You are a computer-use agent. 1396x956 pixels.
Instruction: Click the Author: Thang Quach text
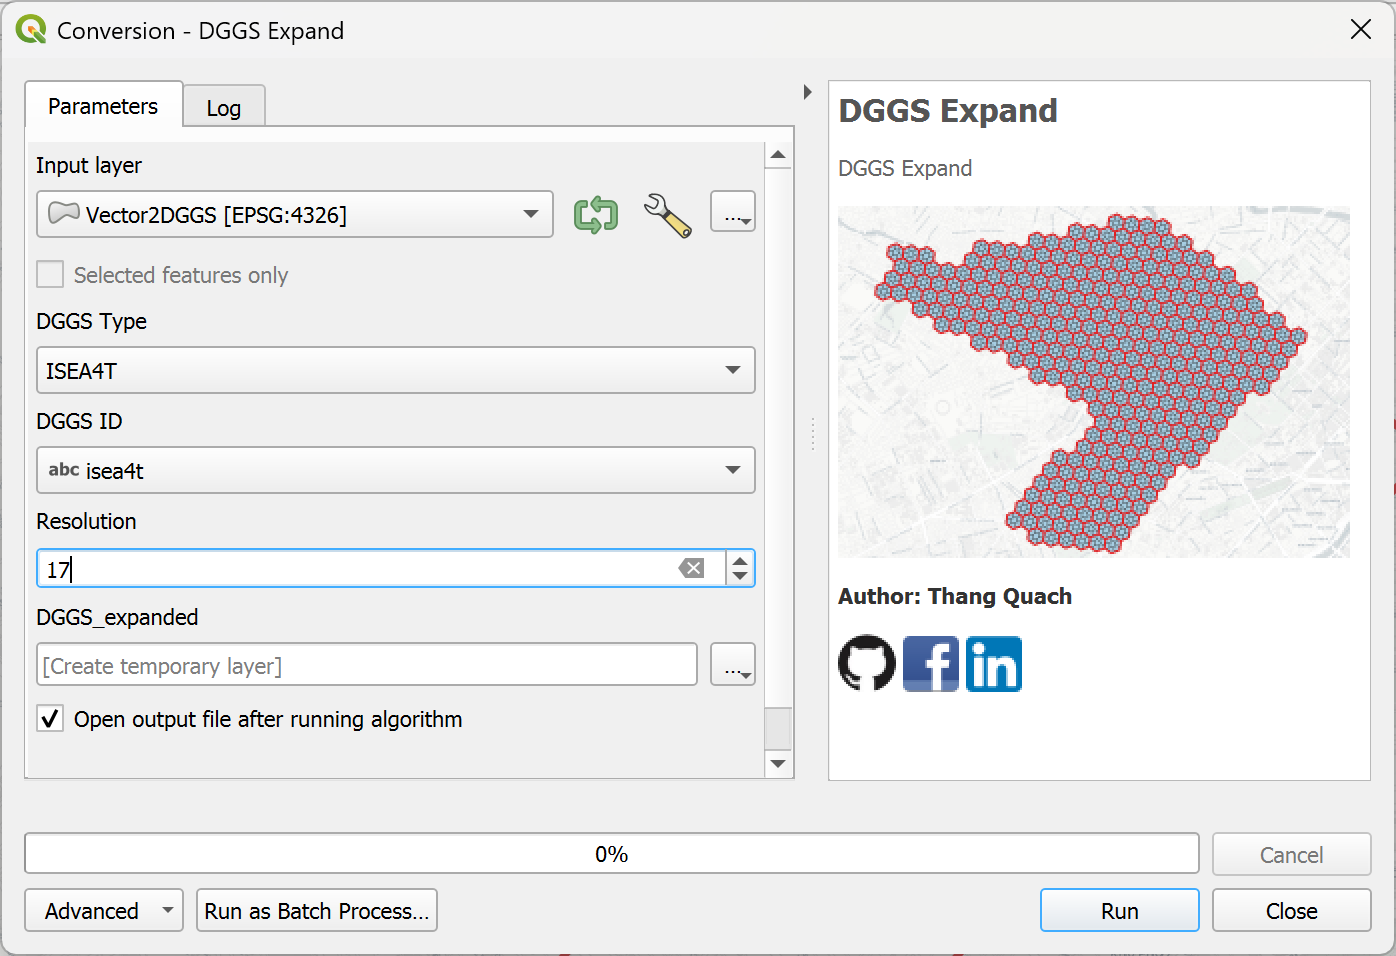955,596
